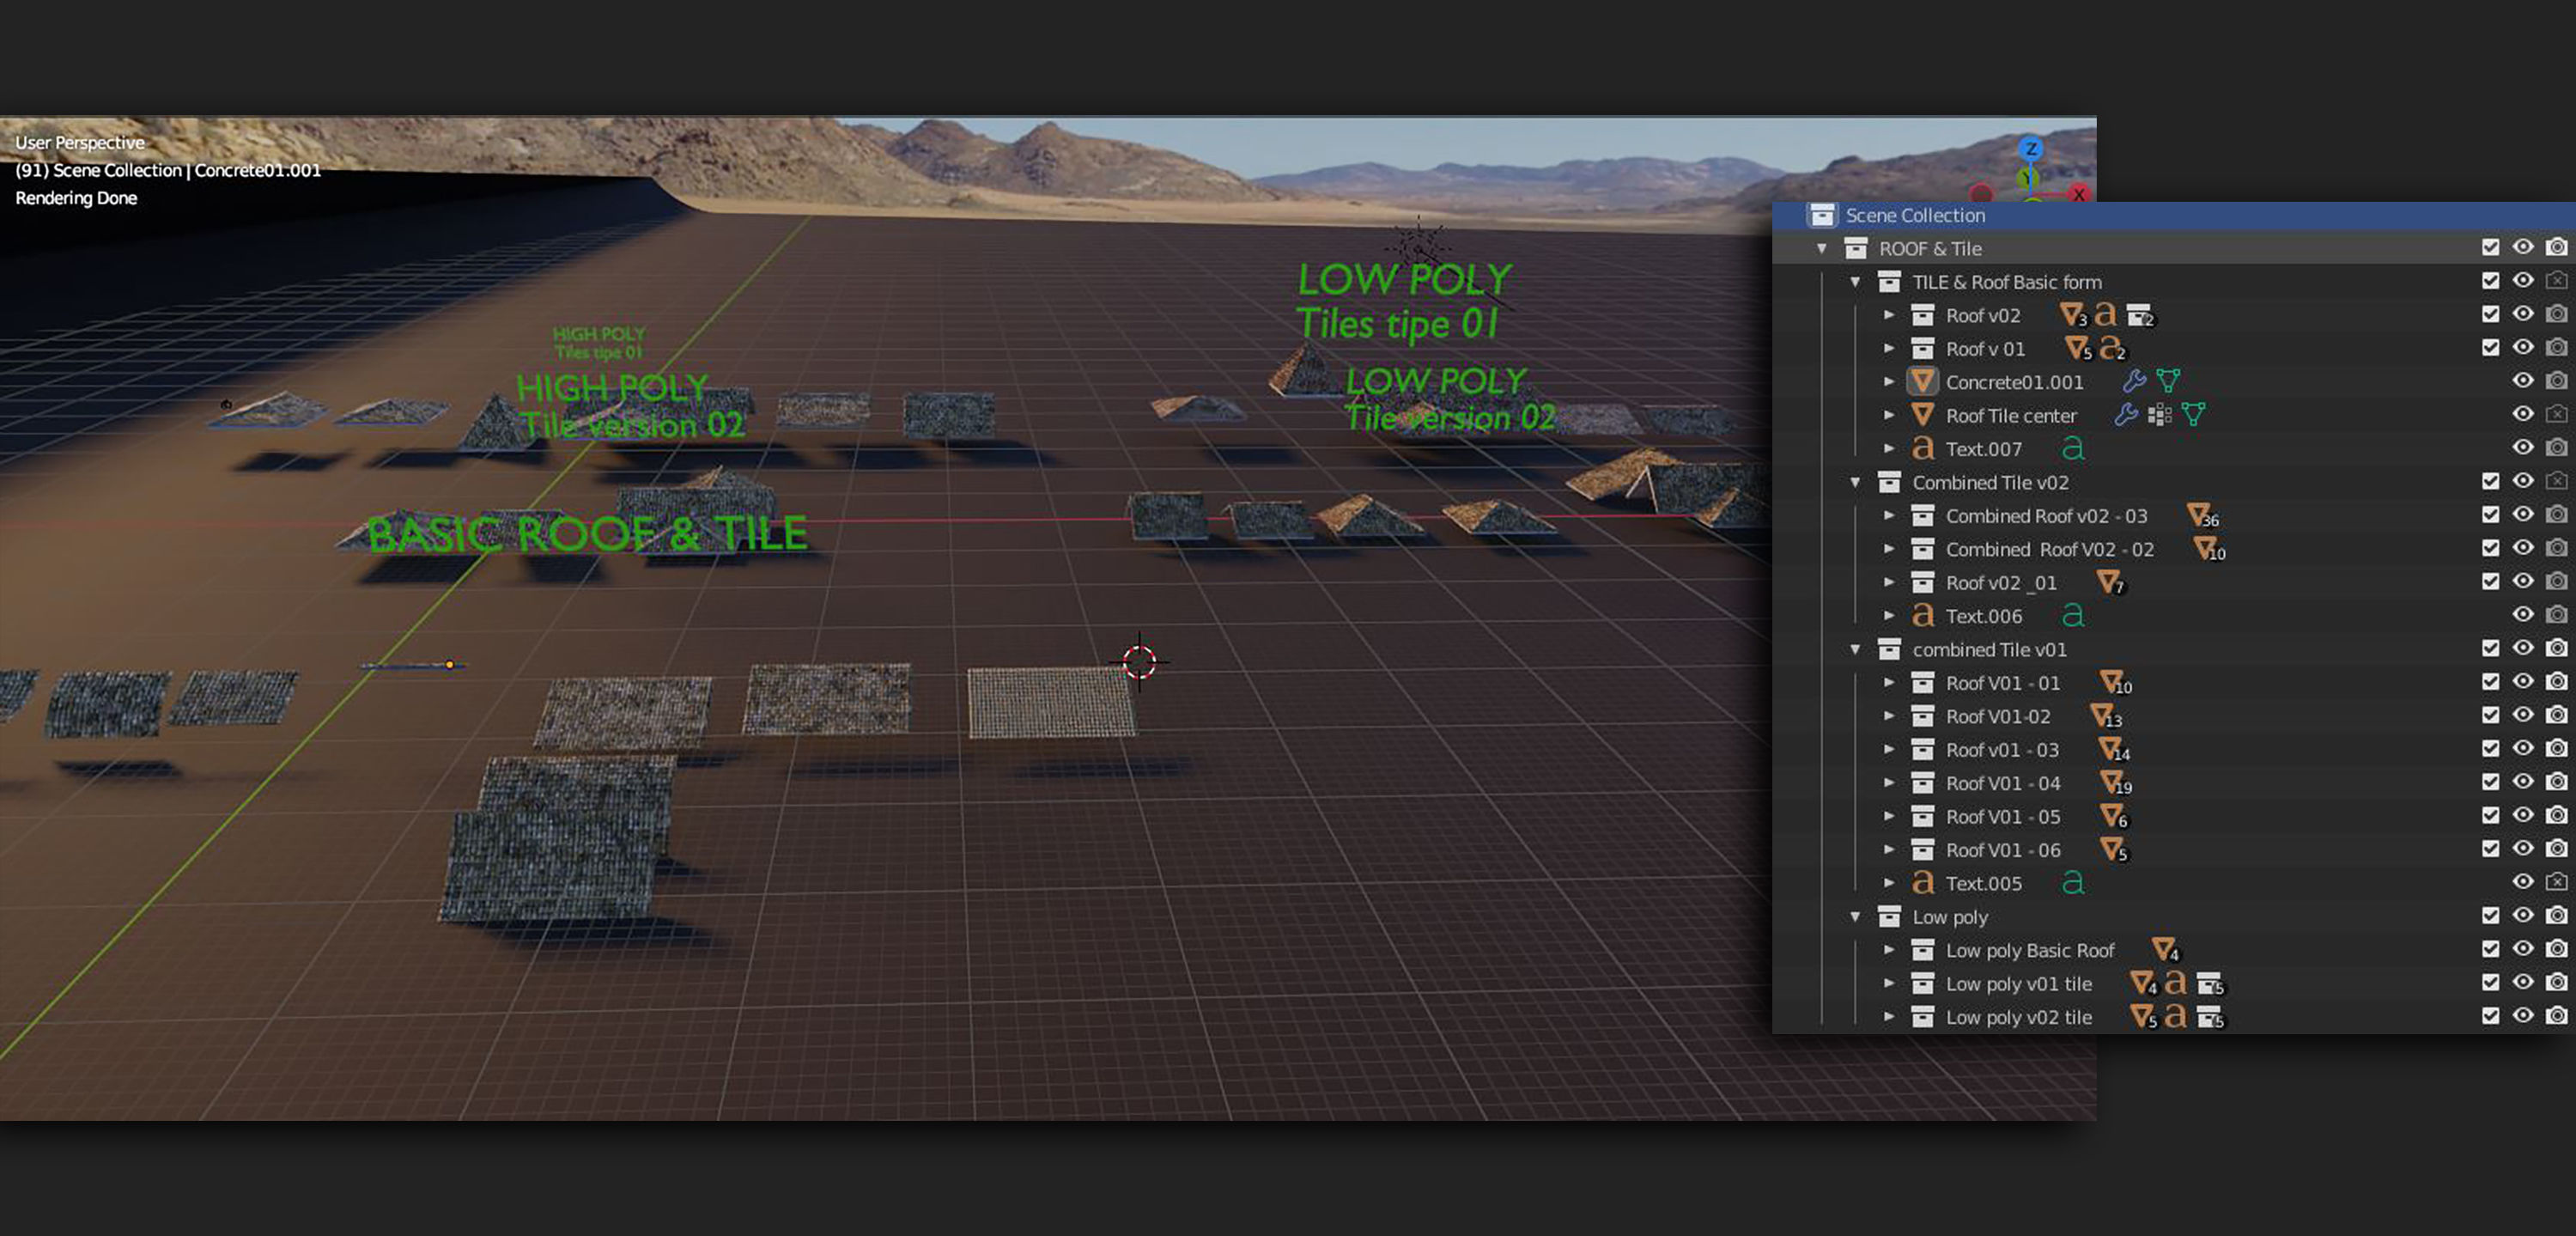Expand Roof v02 _01 collection
Viewport: 2576px width, 1236px height.
click(x=1889, y=582)
